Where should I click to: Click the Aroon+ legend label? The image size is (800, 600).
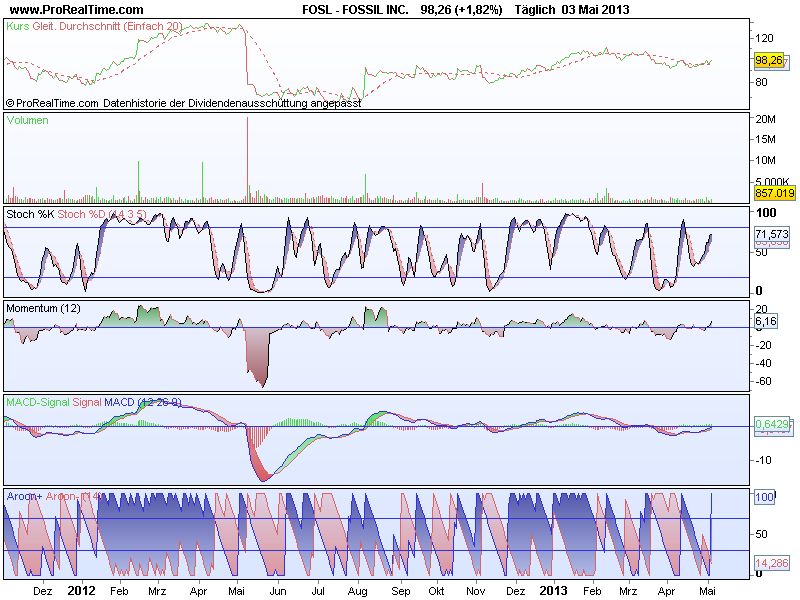24,496
